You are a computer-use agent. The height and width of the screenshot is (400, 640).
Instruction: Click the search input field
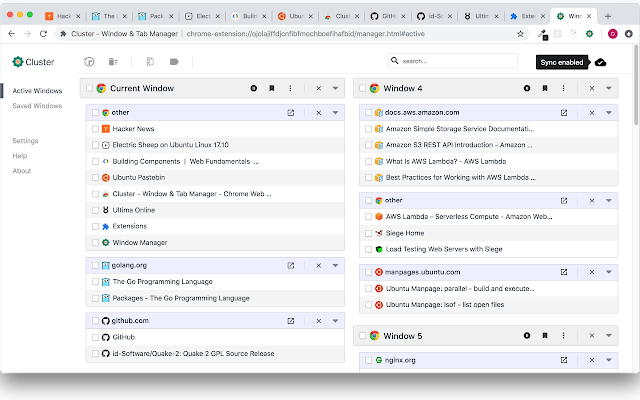[x=452, y=61]
